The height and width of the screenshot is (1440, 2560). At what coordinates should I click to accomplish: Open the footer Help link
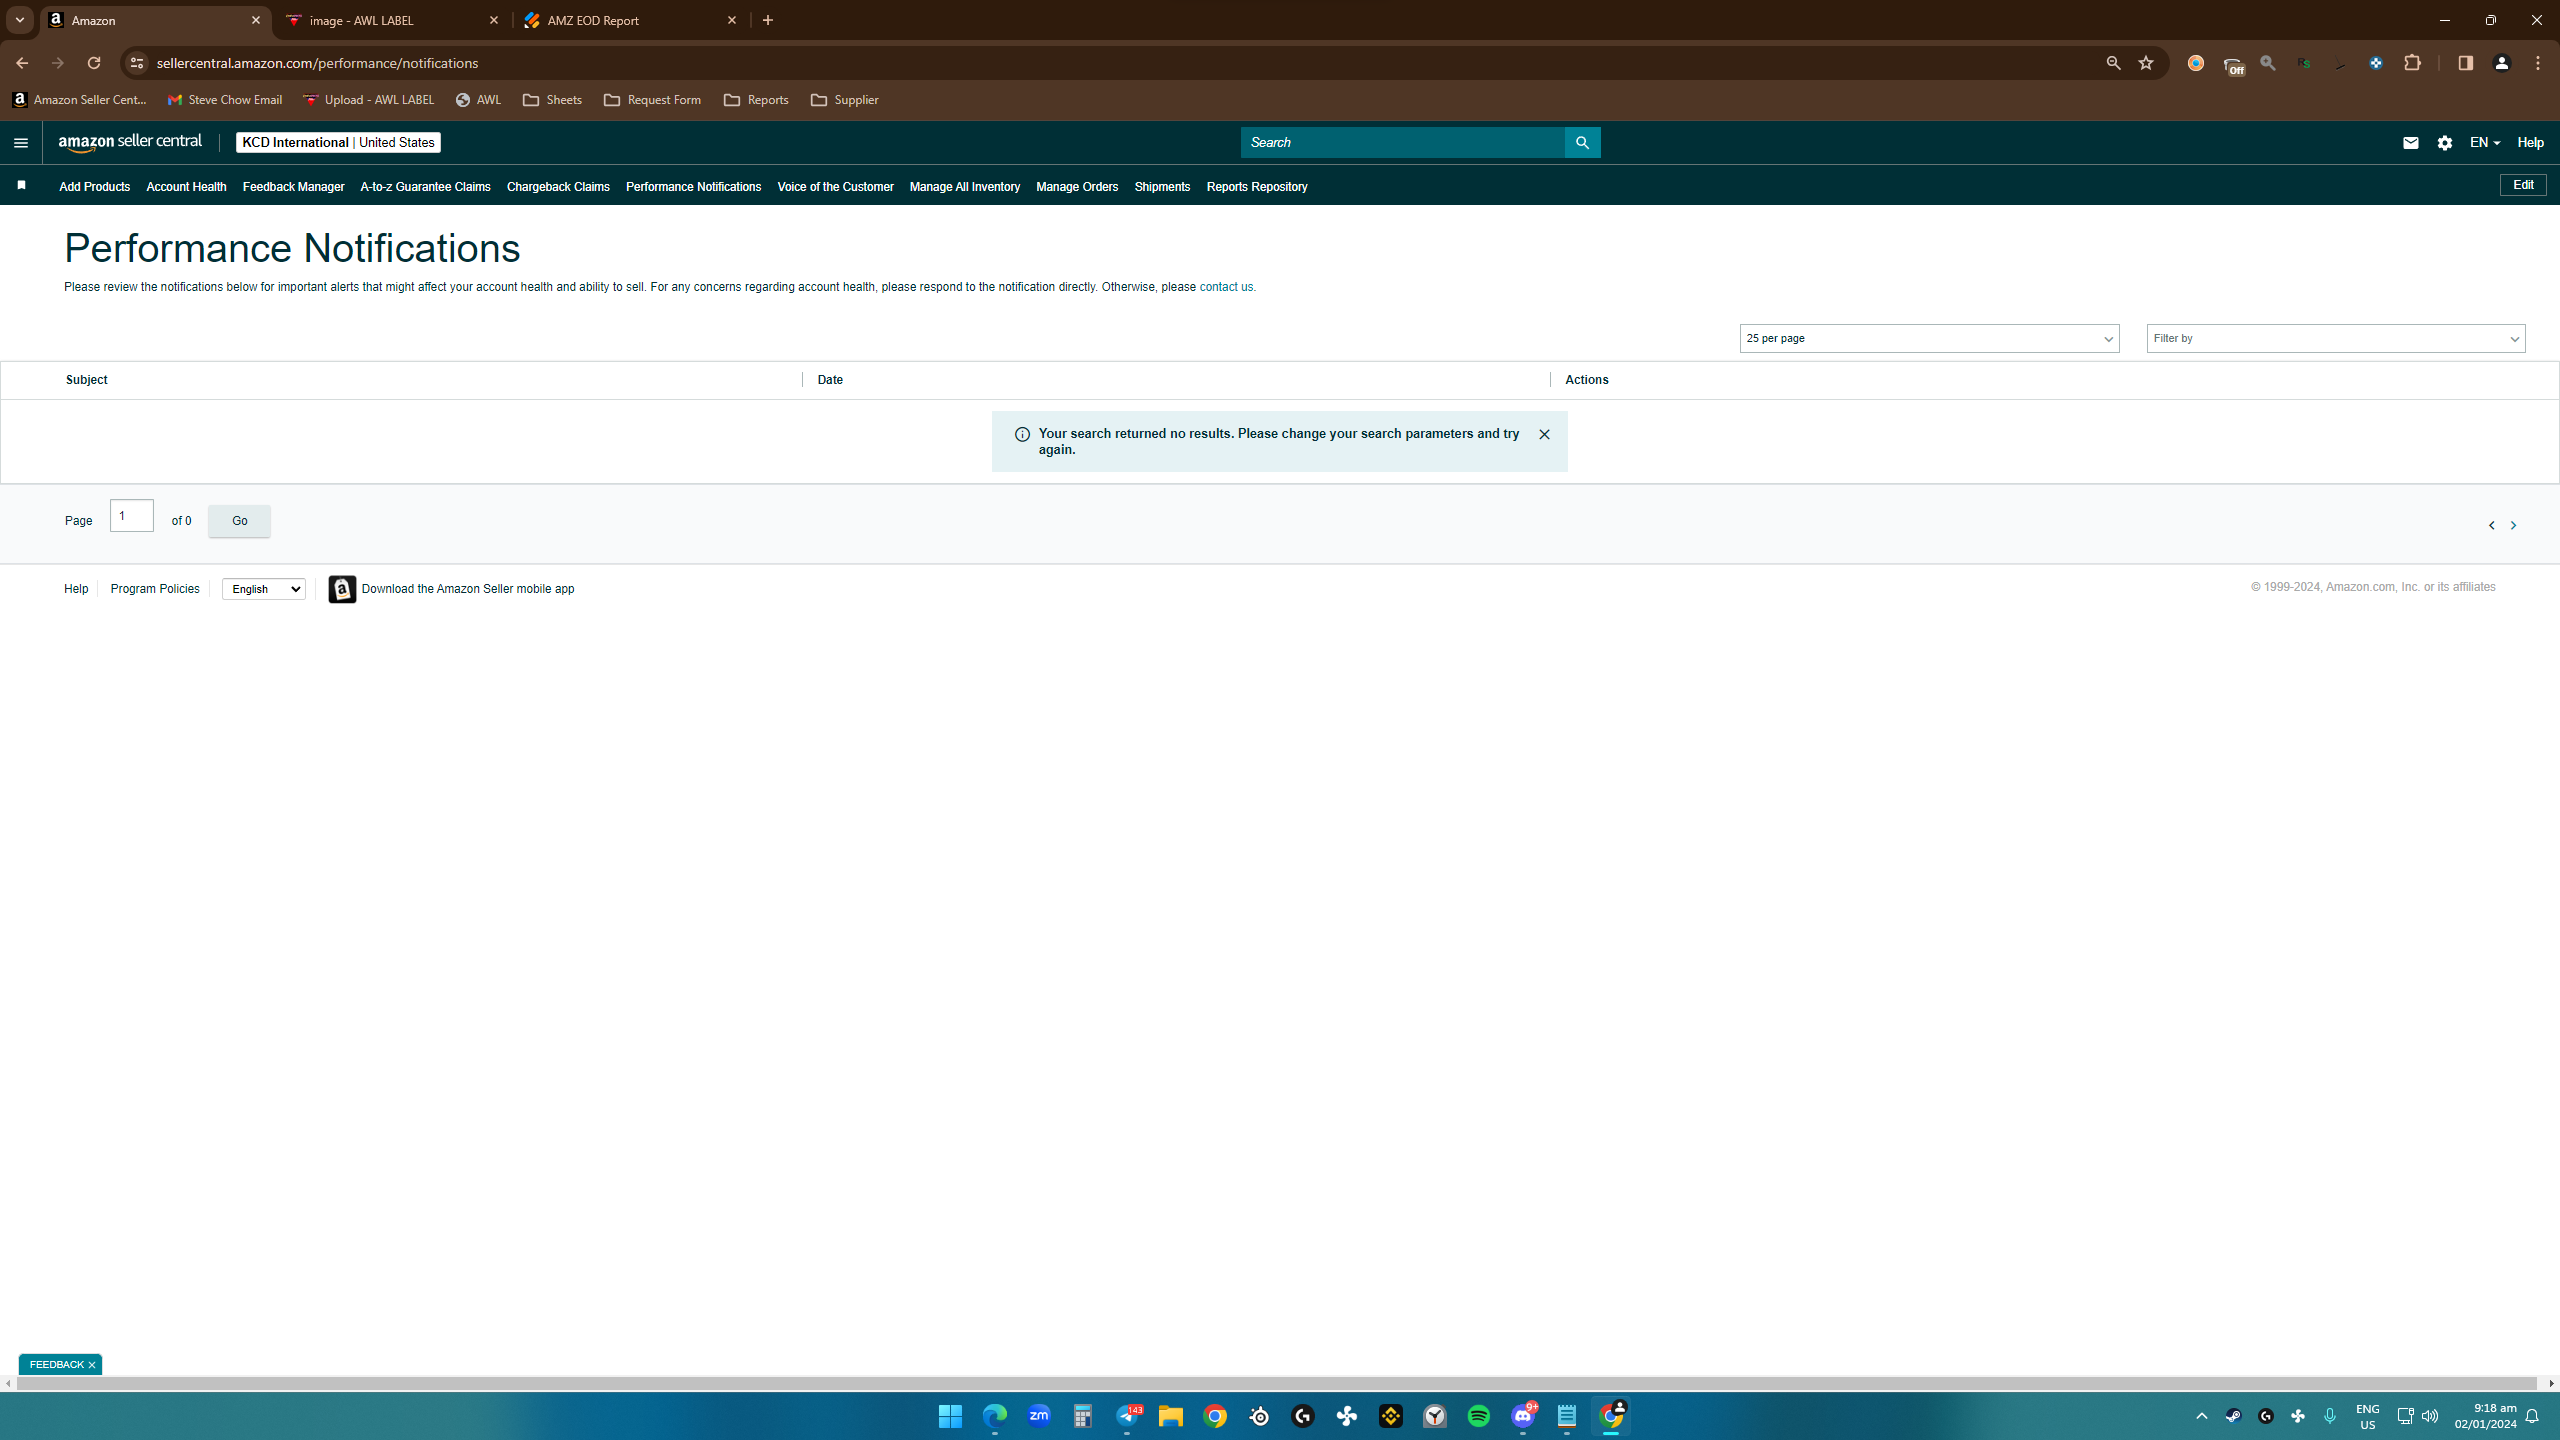click(x=76, y=589)
